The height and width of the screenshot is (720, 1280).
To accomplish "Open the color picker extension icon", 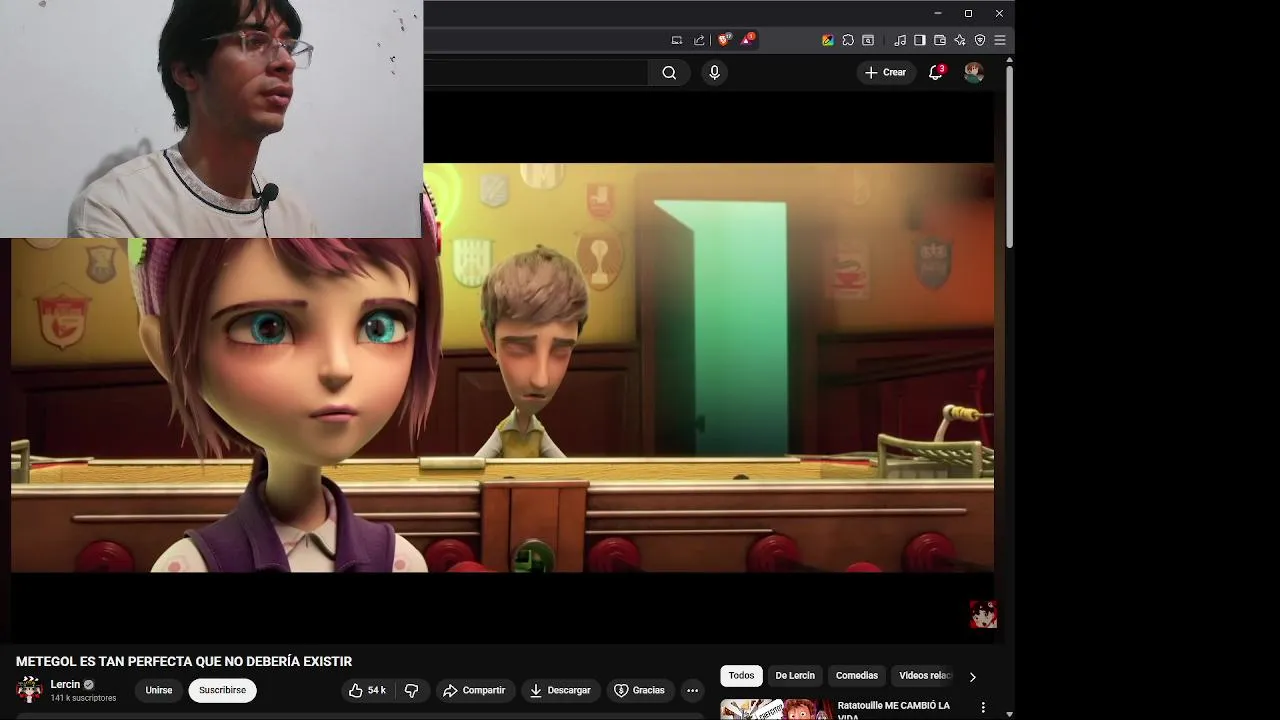I will point(828,40).
